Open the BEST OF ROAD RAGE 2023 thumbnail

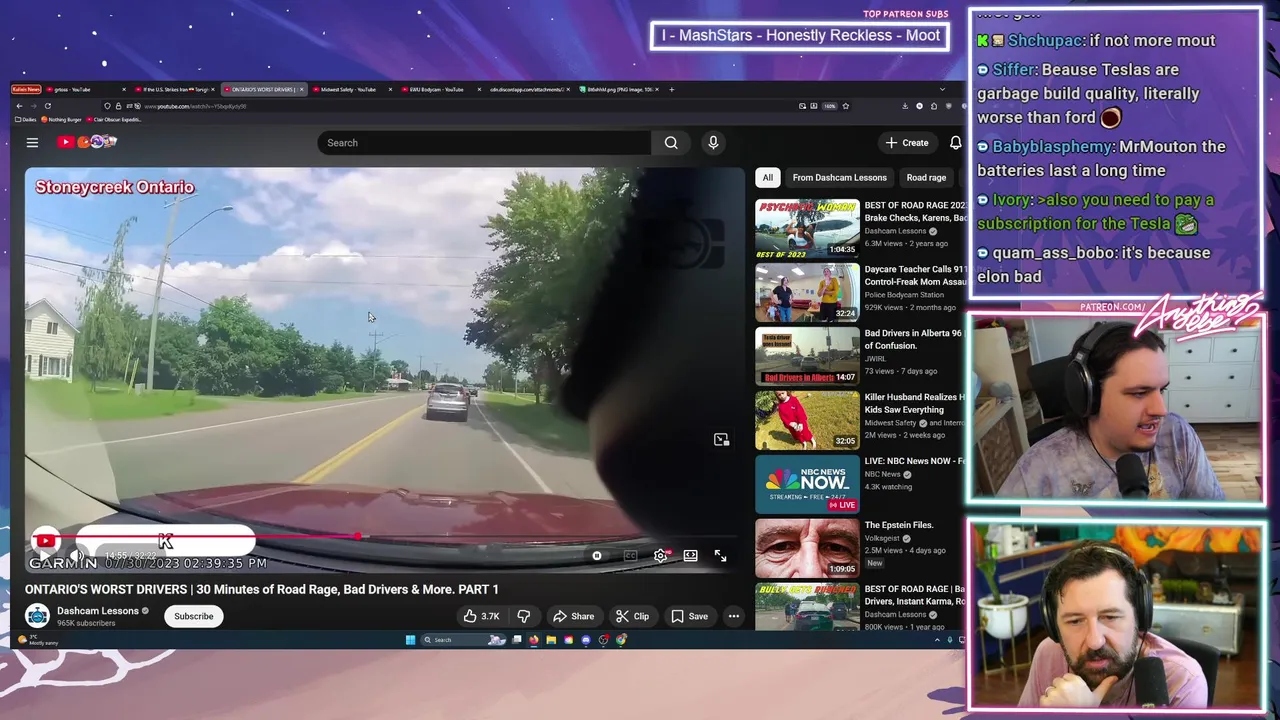807,228
